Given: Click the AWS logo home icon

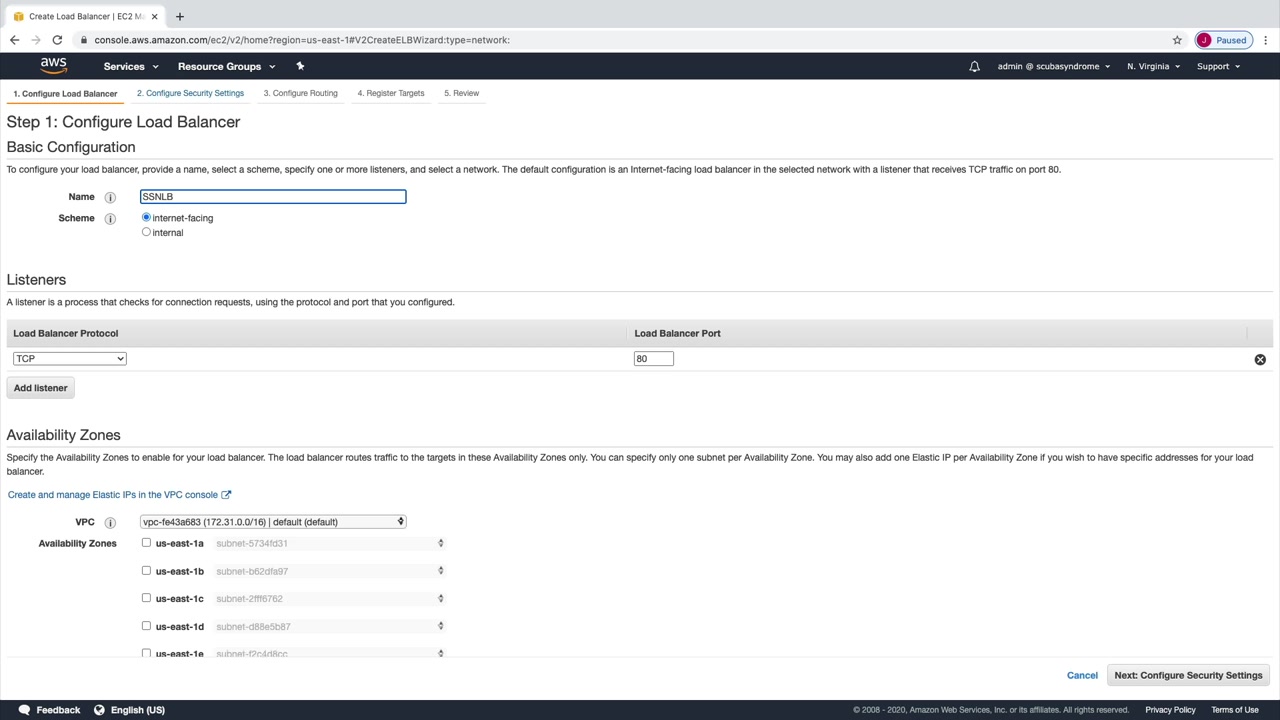Looking at the screenshot, I should point(53,66).
